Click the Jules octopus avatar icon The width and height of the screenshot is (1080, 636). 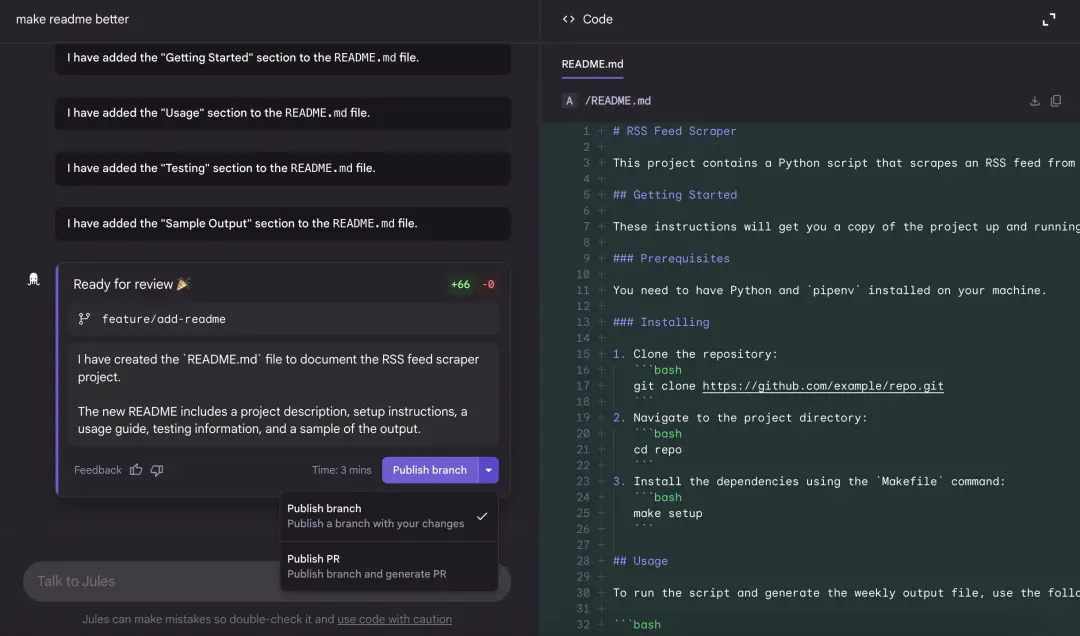click(x=33, y=279)
